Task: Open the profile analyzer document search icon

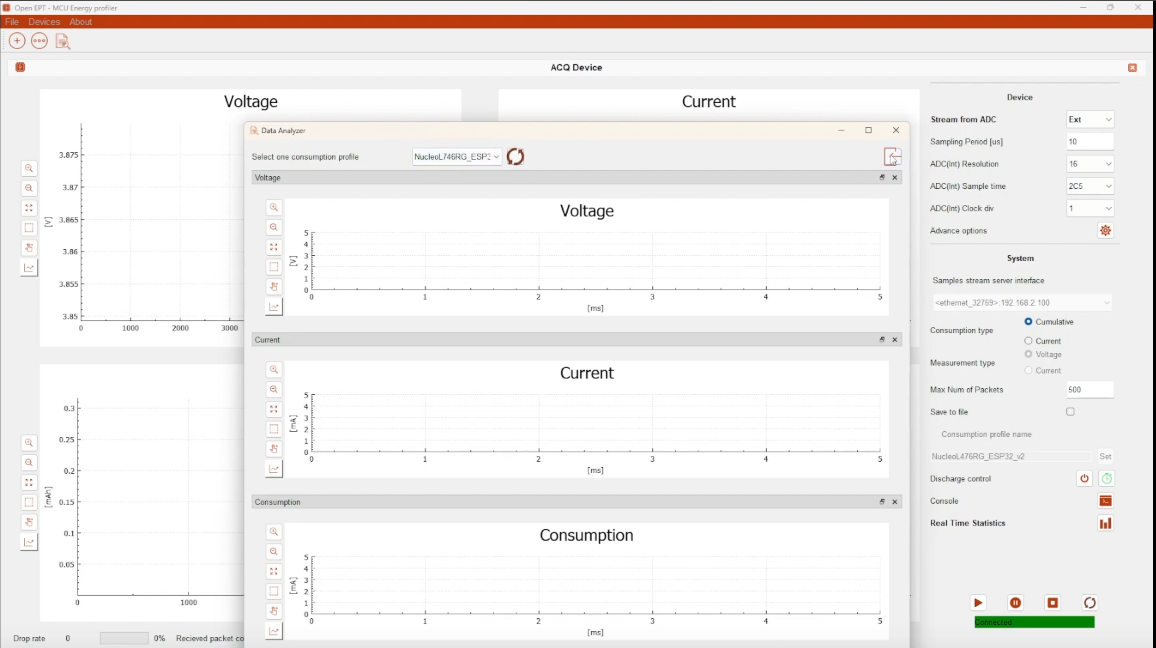Action: pos(62,40)
